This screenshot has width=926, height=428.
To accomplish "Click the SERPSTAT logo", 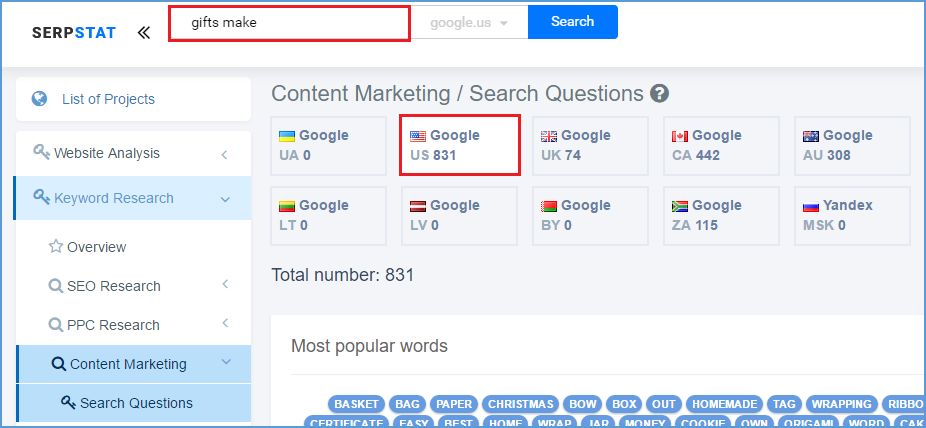I will point(73,32).
